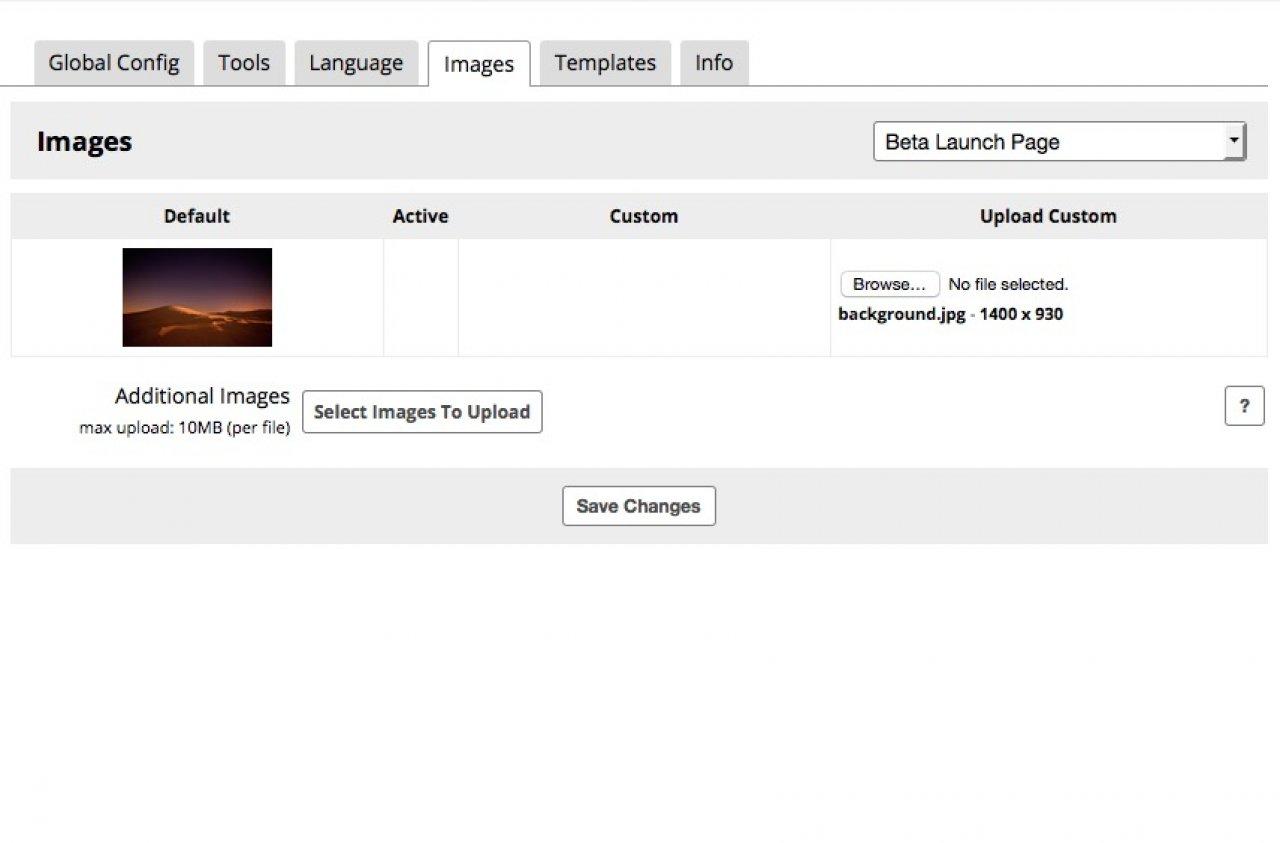Click Select Images To Upload button
The image size is (1280, 843).
click(422, 412)
